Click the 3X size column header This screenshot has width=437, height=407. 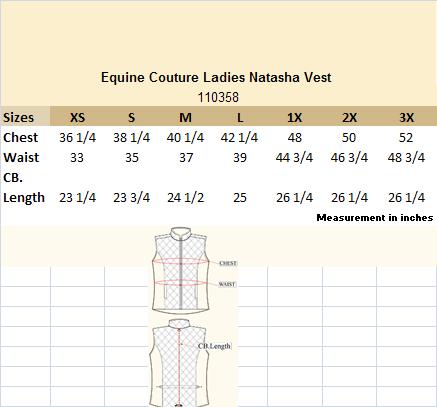(x=406, y=117)
